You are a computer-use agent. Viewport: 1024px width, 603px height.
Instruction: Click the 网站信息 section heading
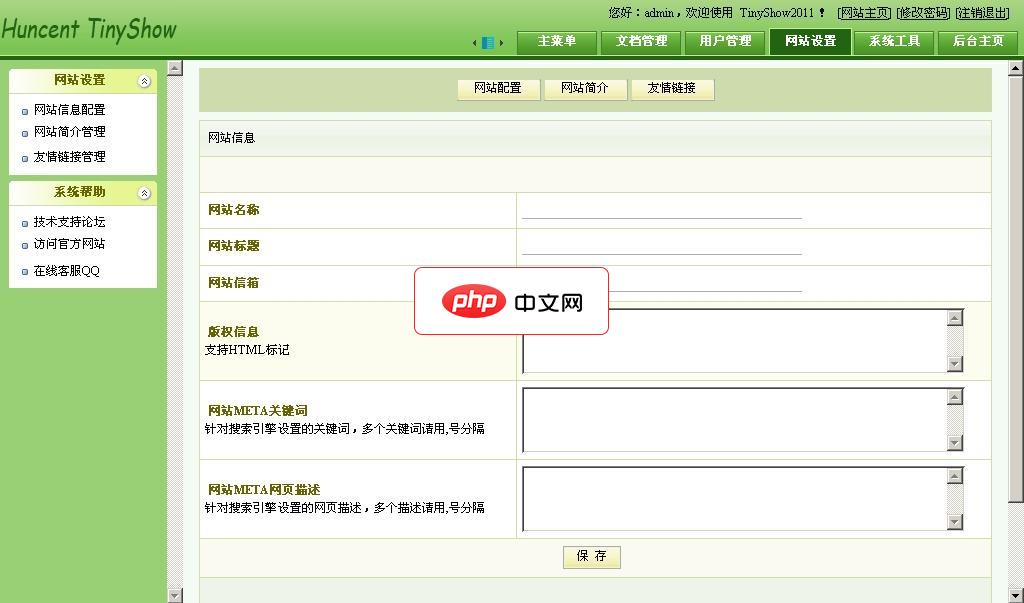(232, 138)
